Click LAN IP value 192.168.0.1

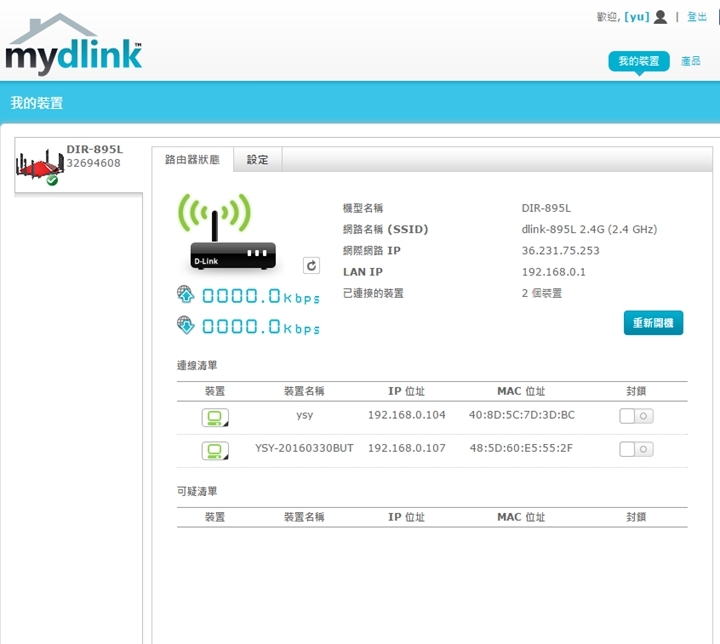554,272
